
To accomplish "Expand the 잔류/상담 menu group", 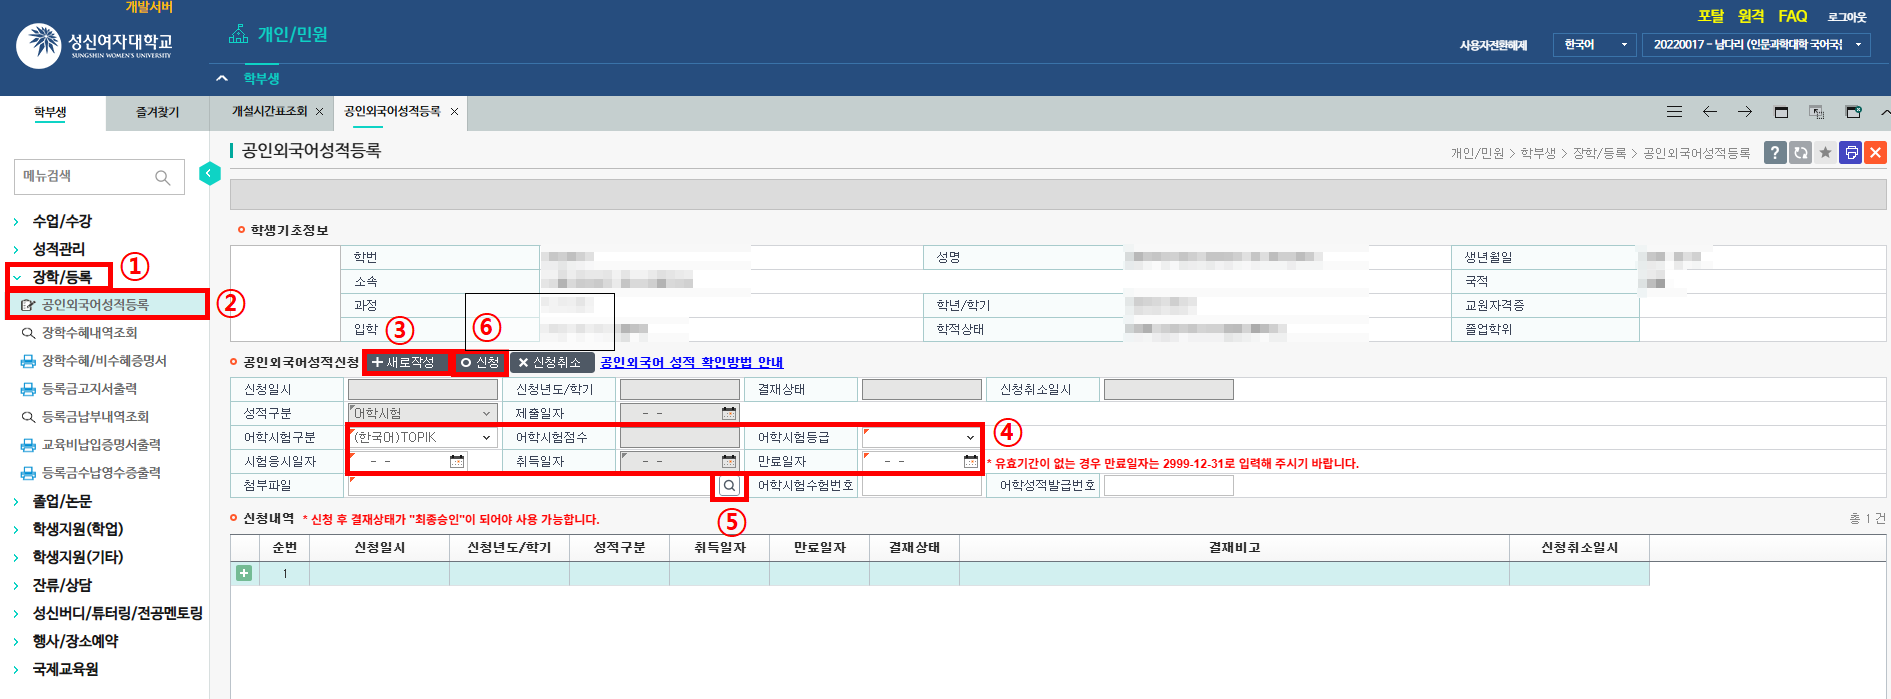I will (x=62, y=585).
